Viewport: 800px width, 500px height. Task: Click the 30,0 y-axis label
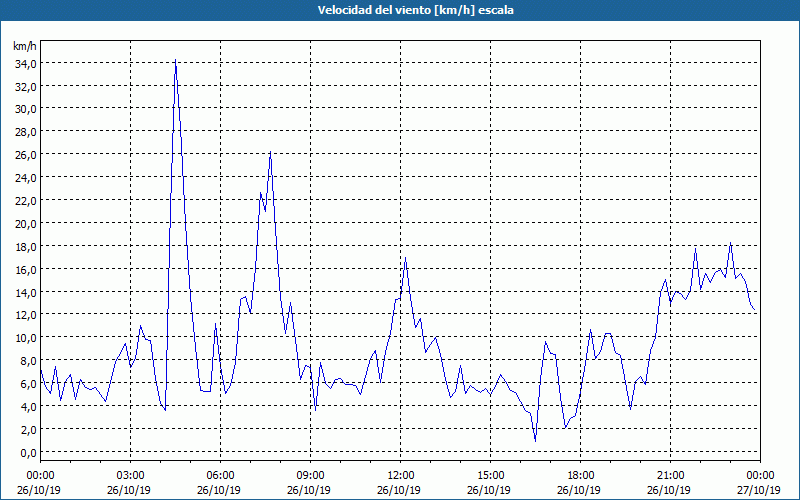point(25,109)
